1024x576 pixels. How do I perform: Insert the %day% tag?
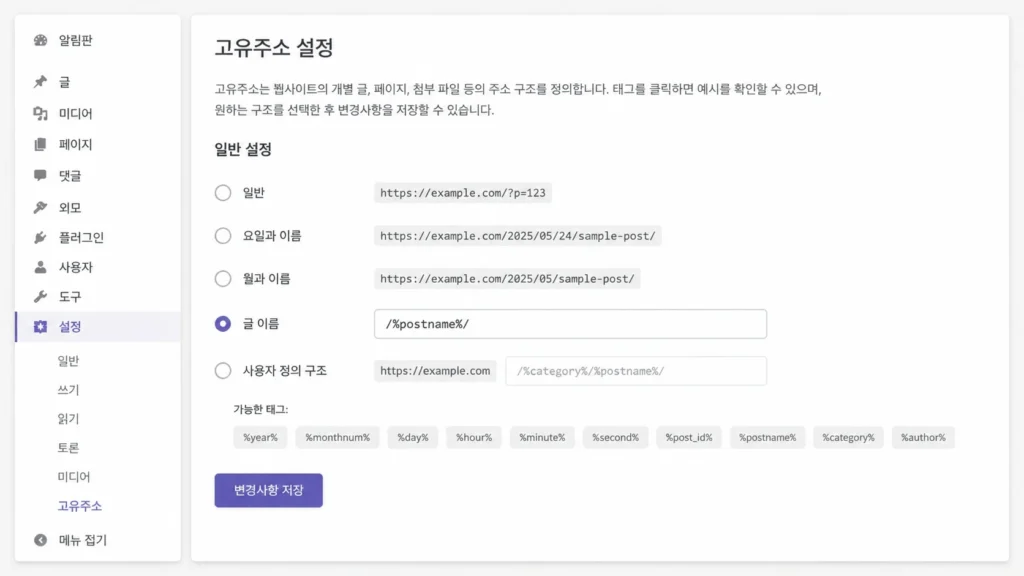413,438
